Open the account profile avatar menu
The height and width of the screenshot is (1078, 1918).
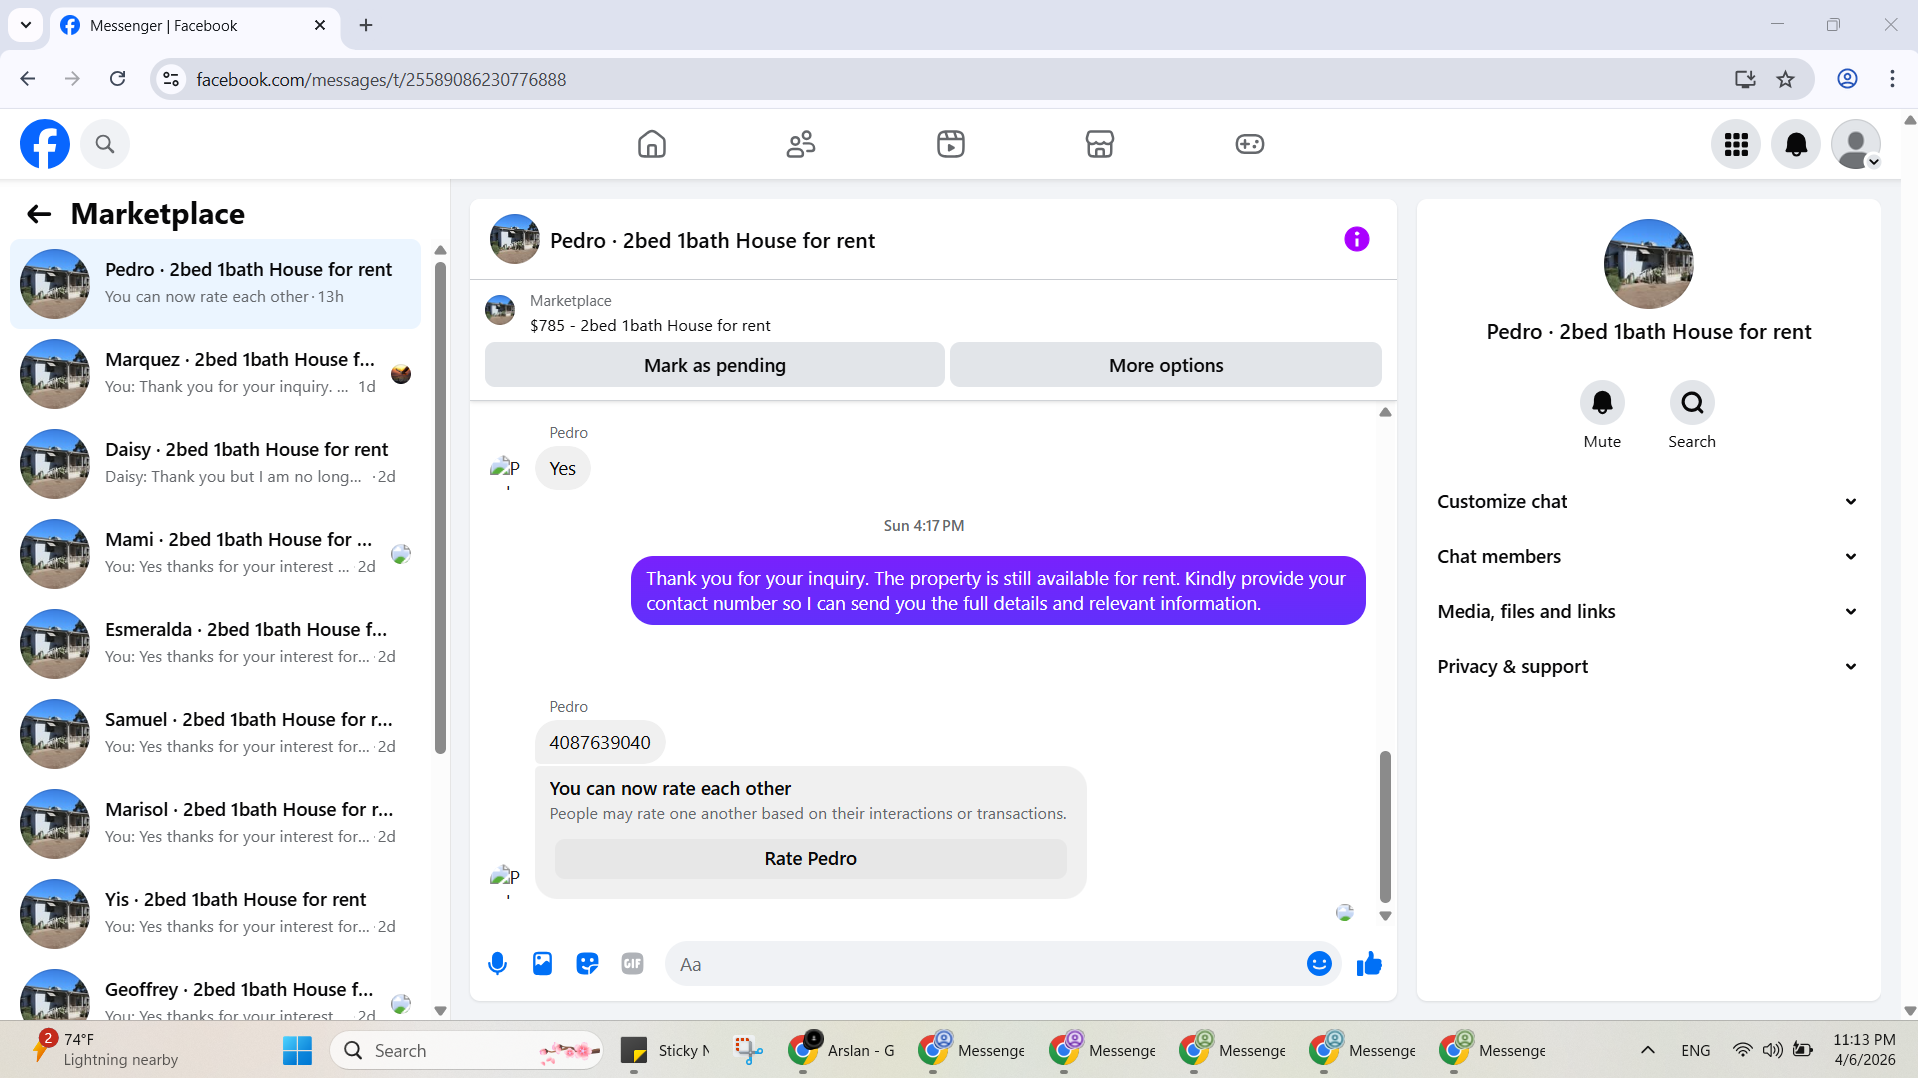tap(1856, 144)
